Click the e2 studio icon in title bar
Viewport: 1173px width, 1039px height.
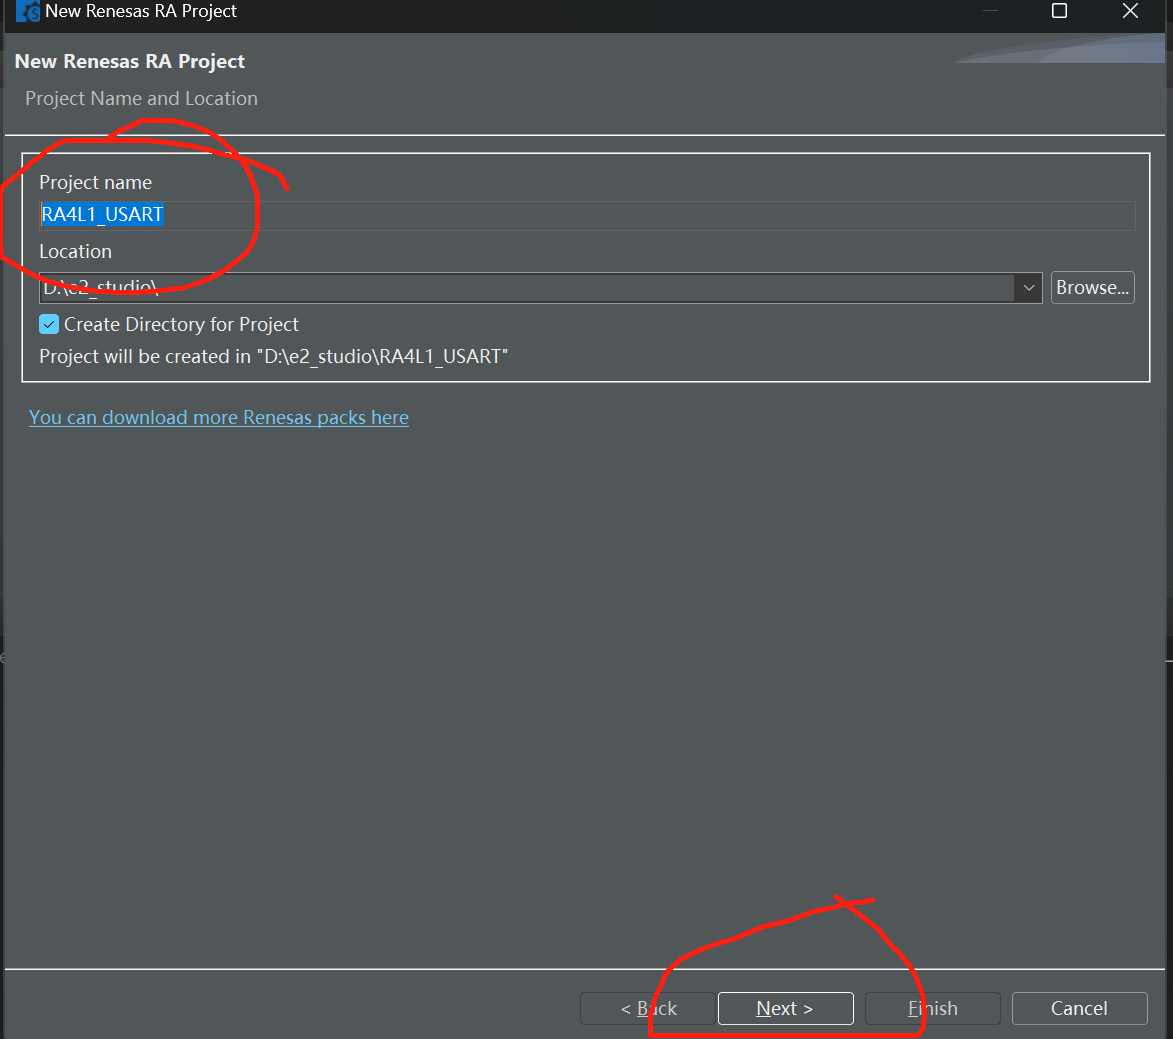click(x=28, y=11)
